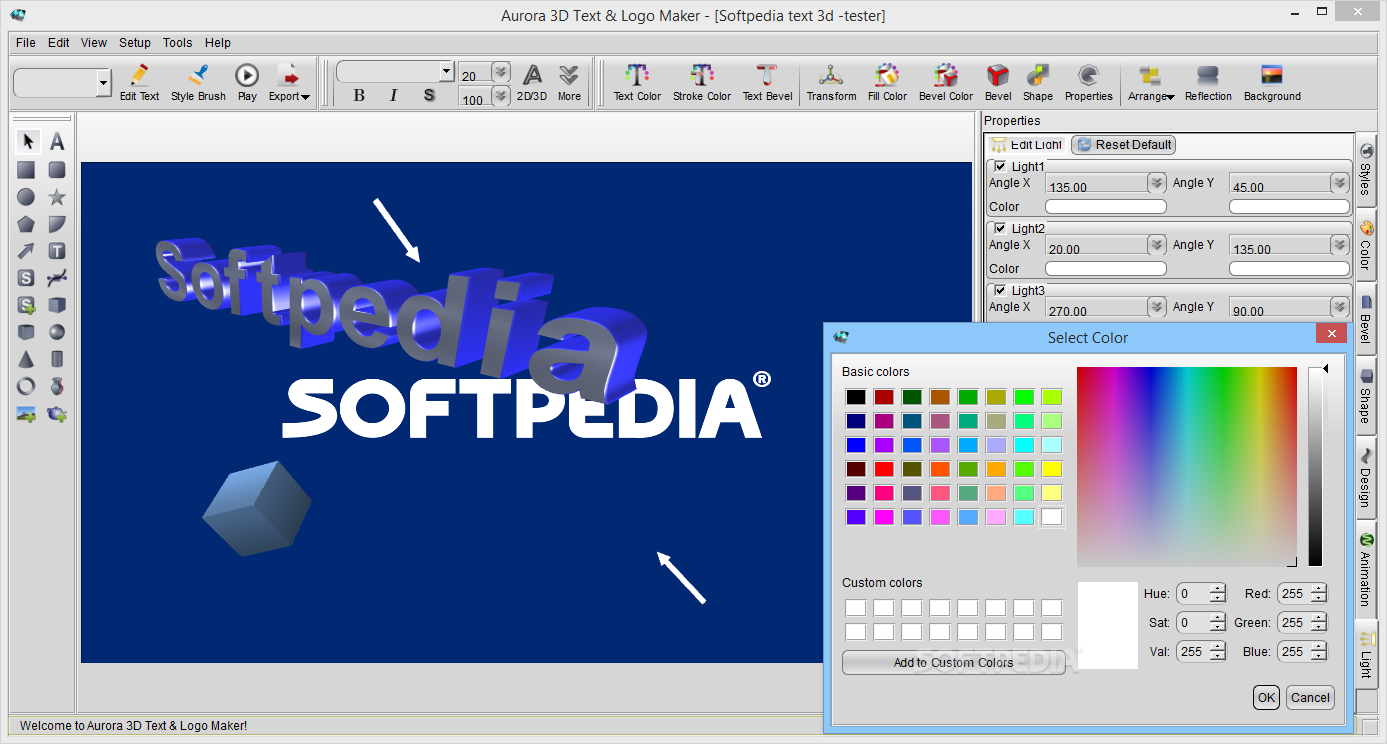This screenshot has height=744, width=1387.
Task: Pick the white basic color swatch
Action: click(x=1052, y=517)
